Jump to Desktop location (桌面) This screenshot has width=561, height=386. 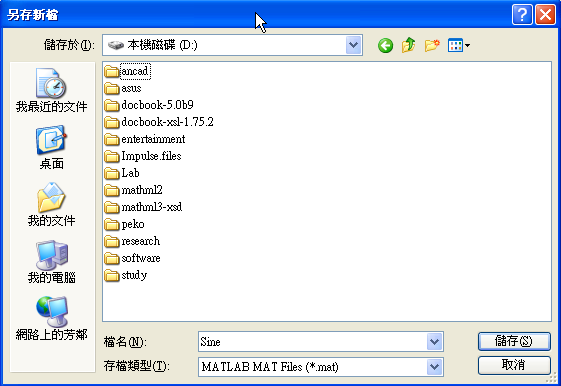[x=51, y=147]
